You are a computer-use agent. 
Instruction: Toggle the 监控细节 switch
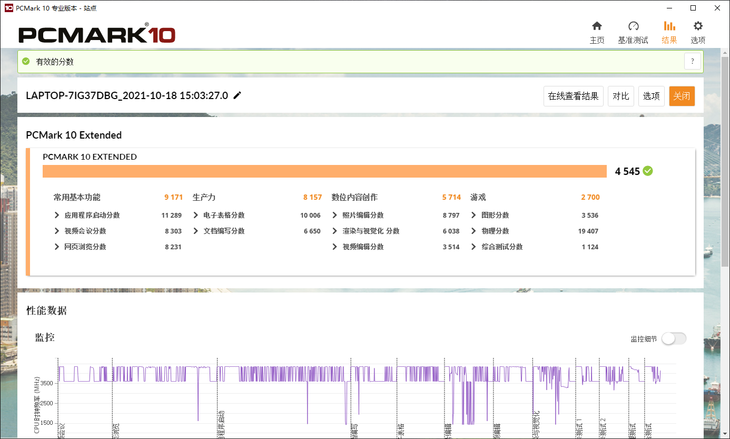tap(674, 338)
